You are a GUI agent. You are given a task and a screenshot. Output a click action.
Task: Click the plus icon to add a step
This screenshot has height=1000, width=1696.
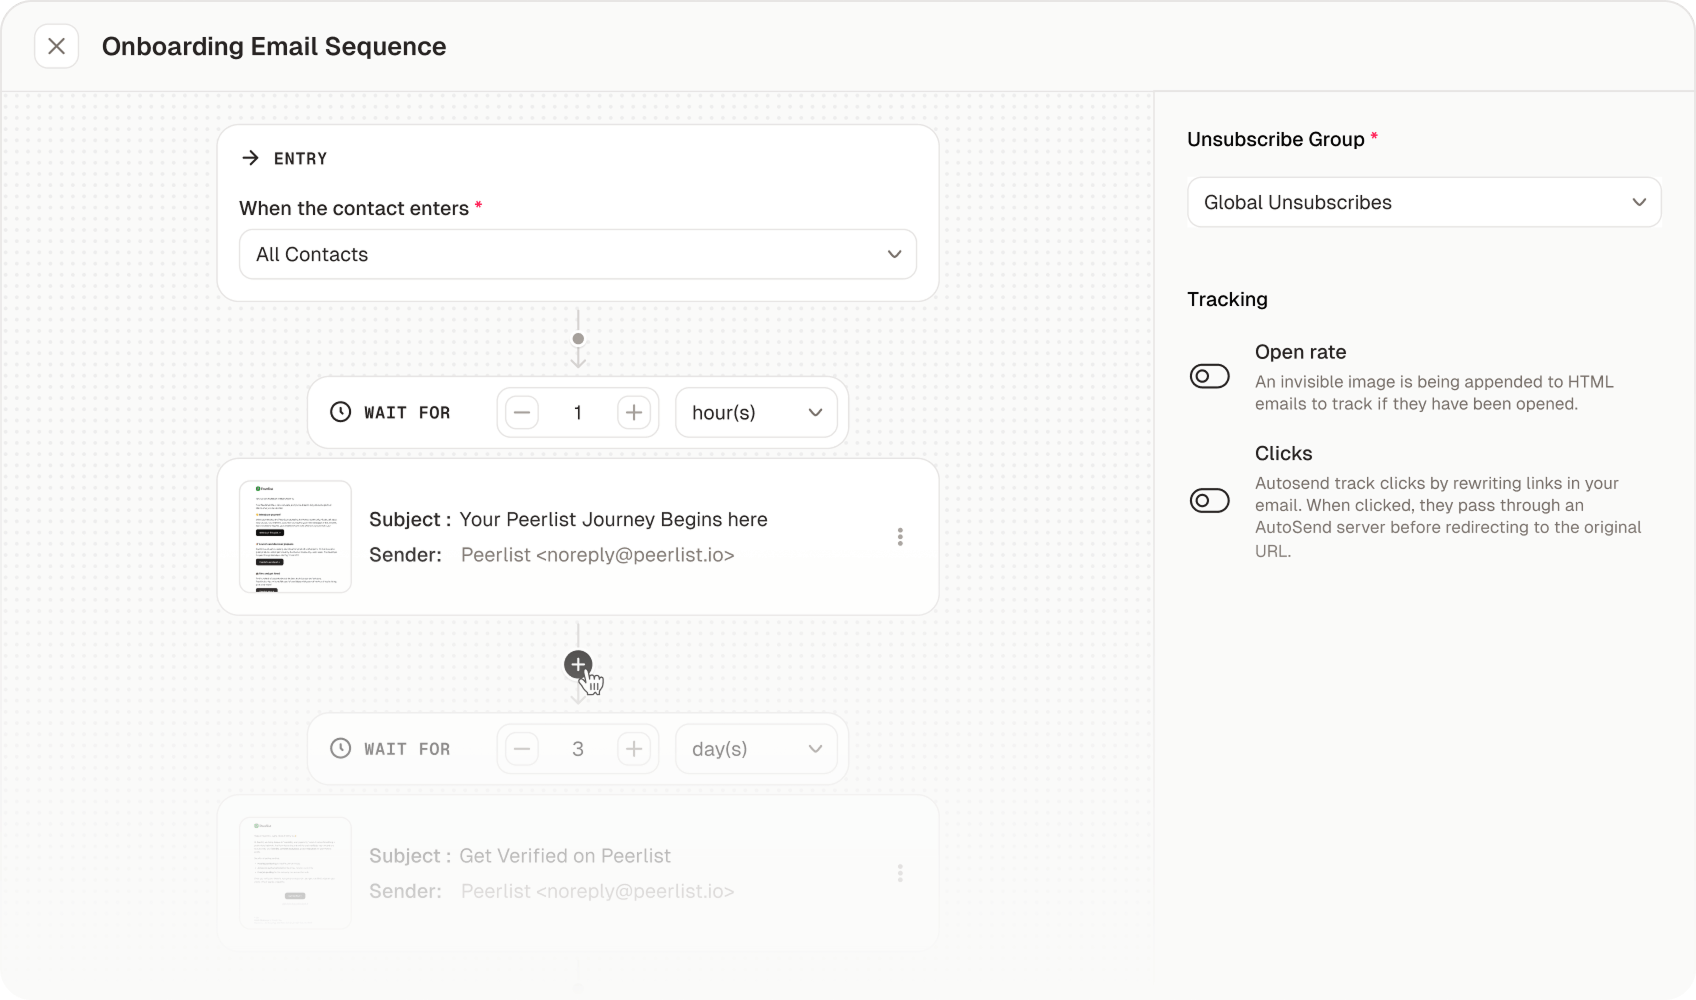tap(578, 664)
